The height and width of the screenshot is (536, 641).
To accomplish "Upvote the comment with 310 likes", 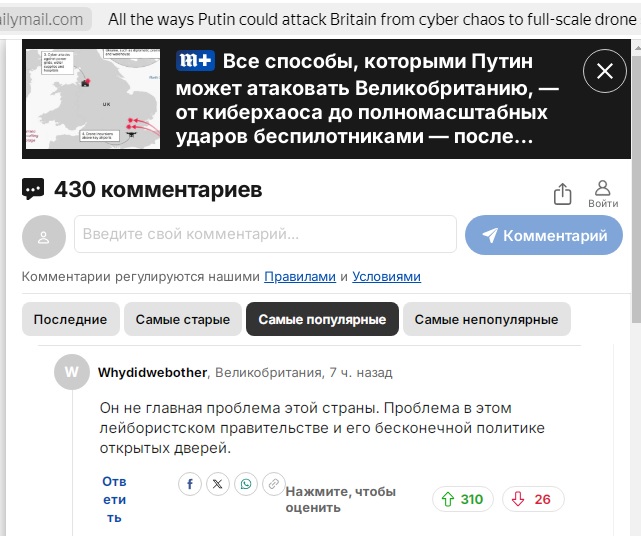I will tap(463, 499).
